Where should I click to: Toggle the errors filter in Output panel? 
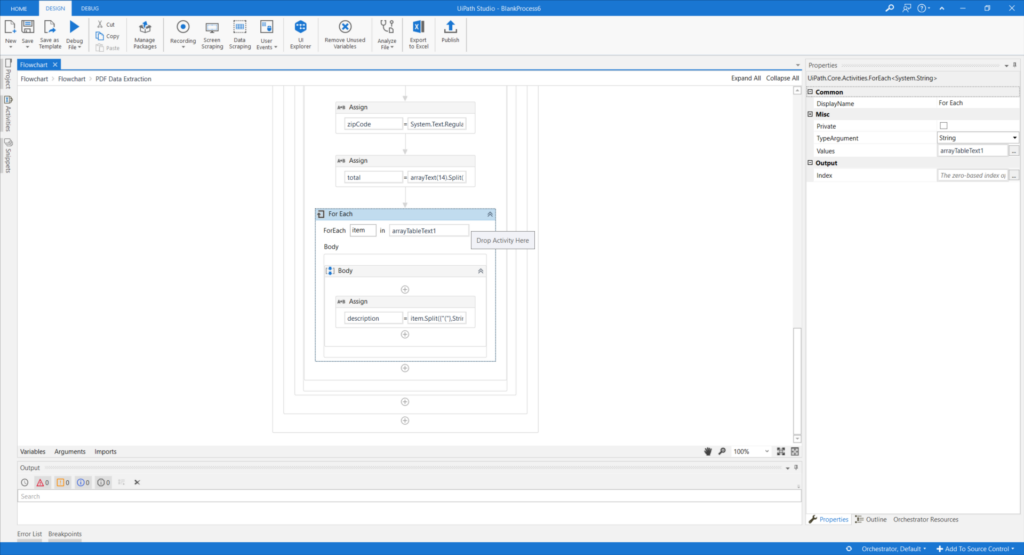(42, 483)
